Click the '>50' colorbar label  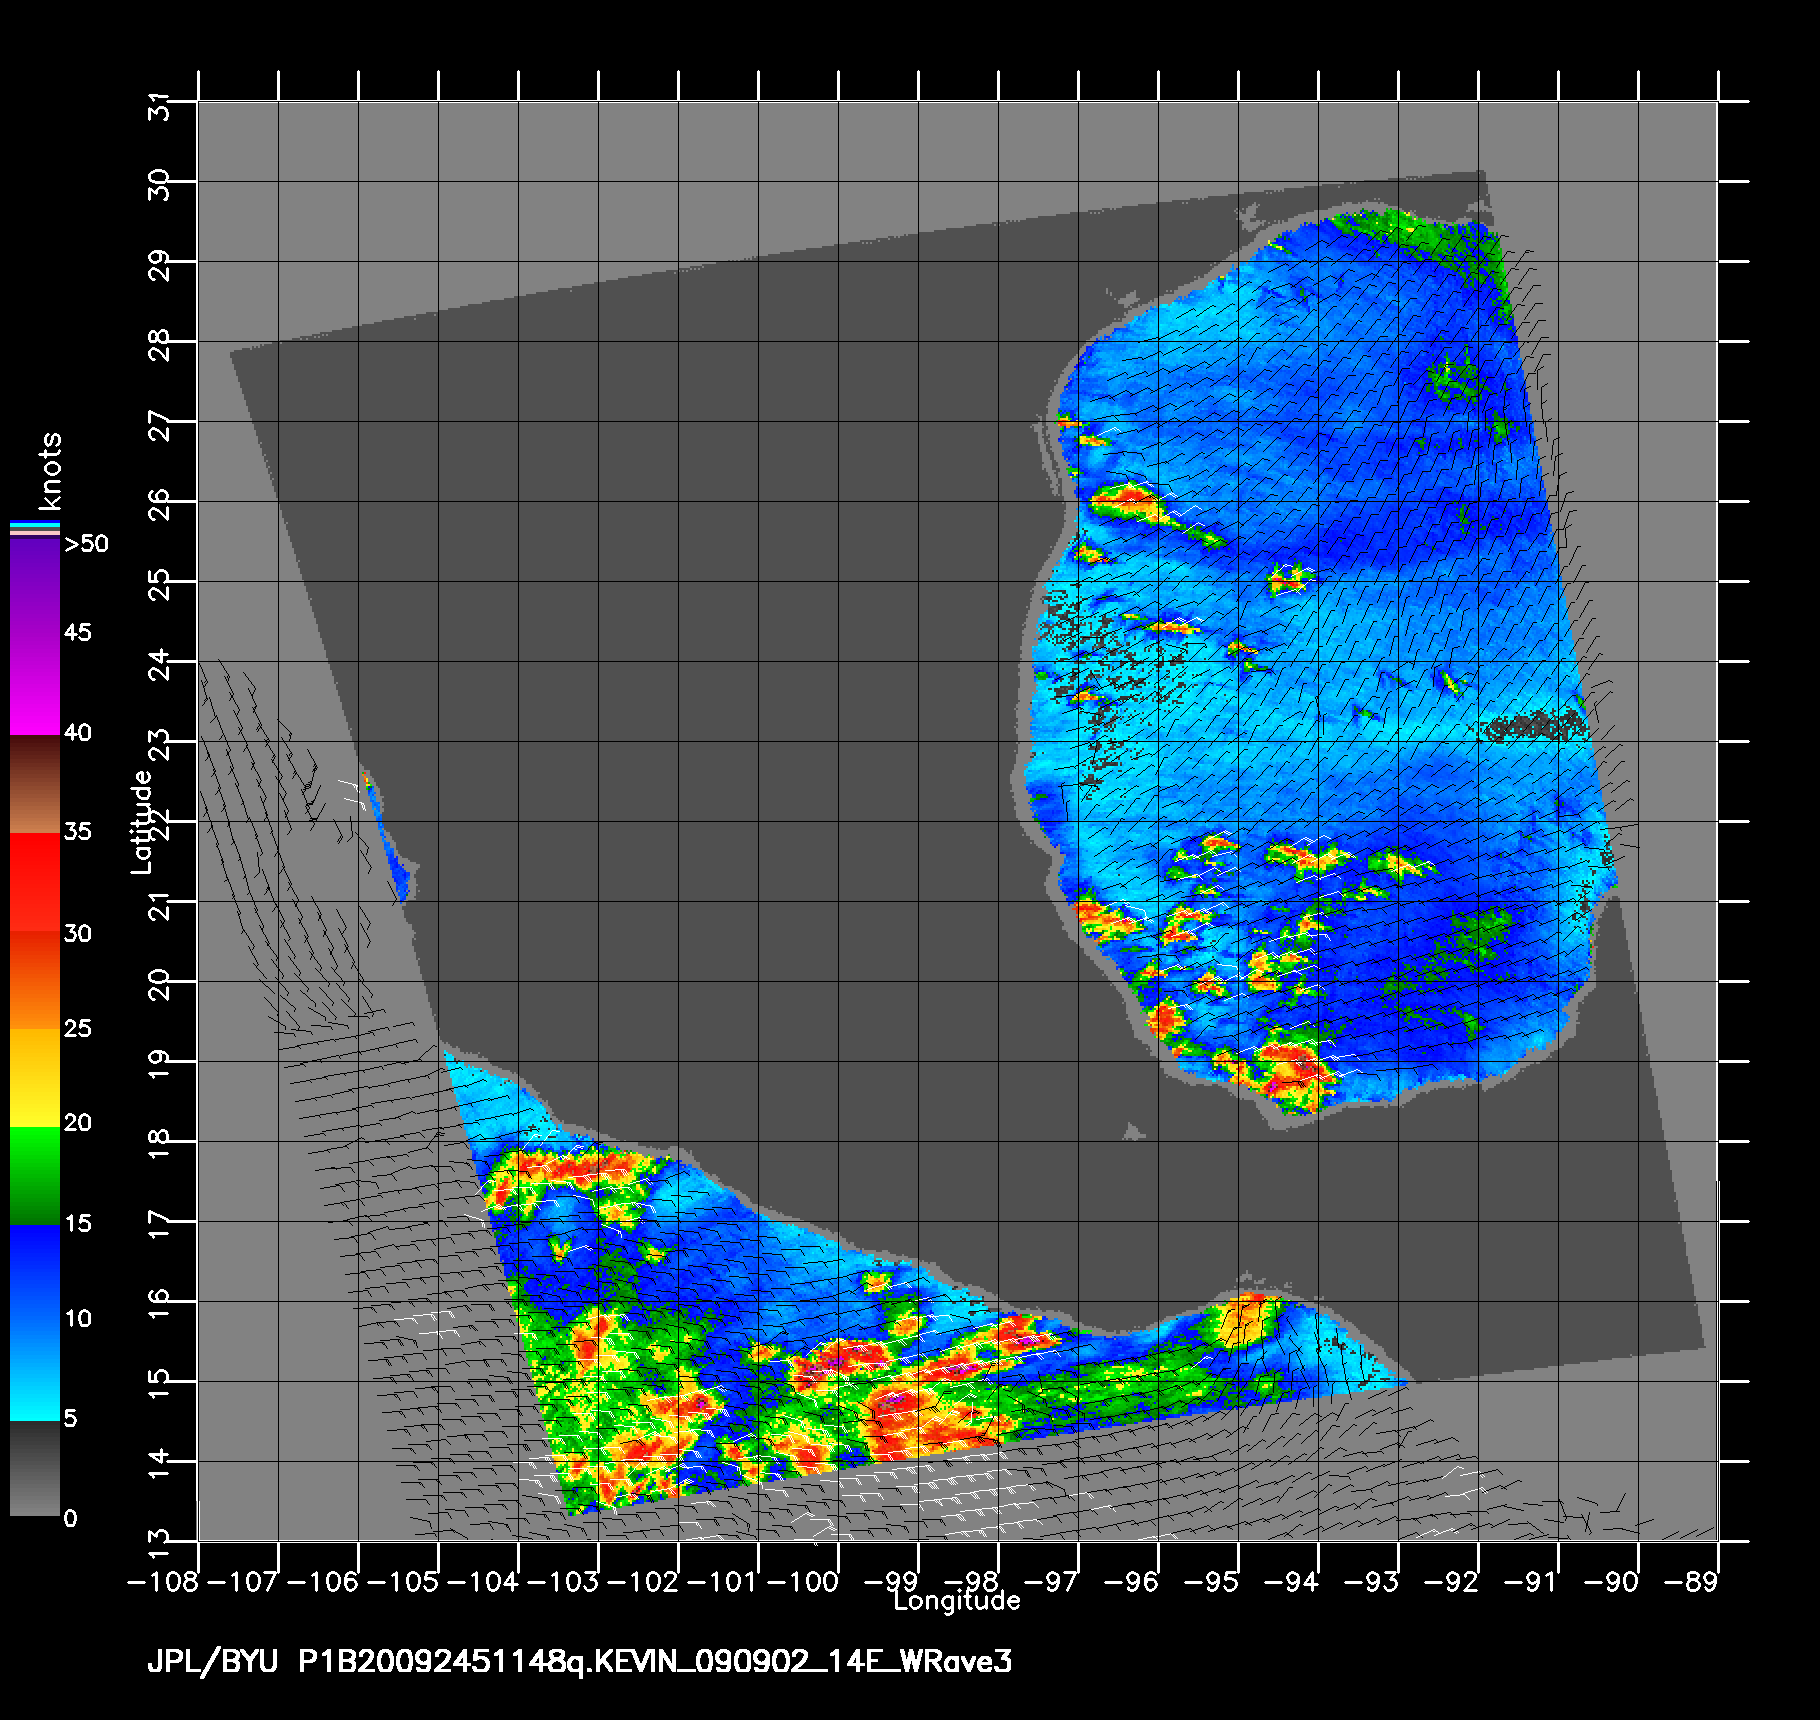[x=86, y=544]
